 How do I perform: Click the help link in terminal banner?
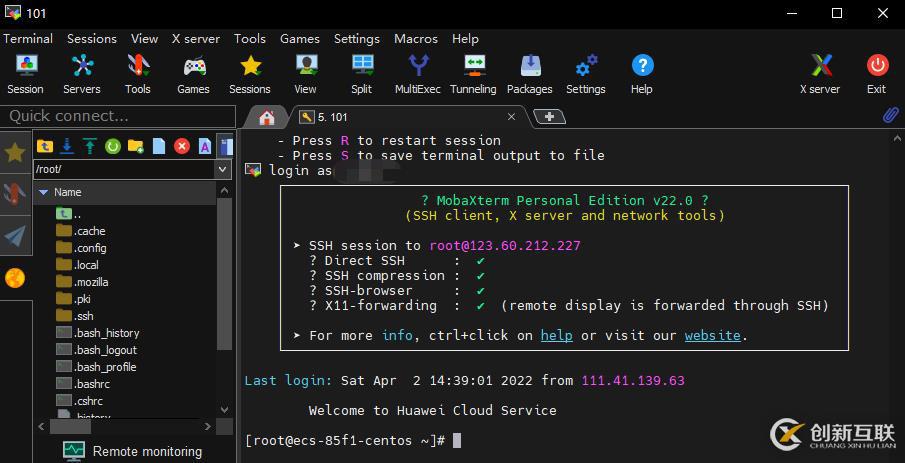click(x=556, y=335)
